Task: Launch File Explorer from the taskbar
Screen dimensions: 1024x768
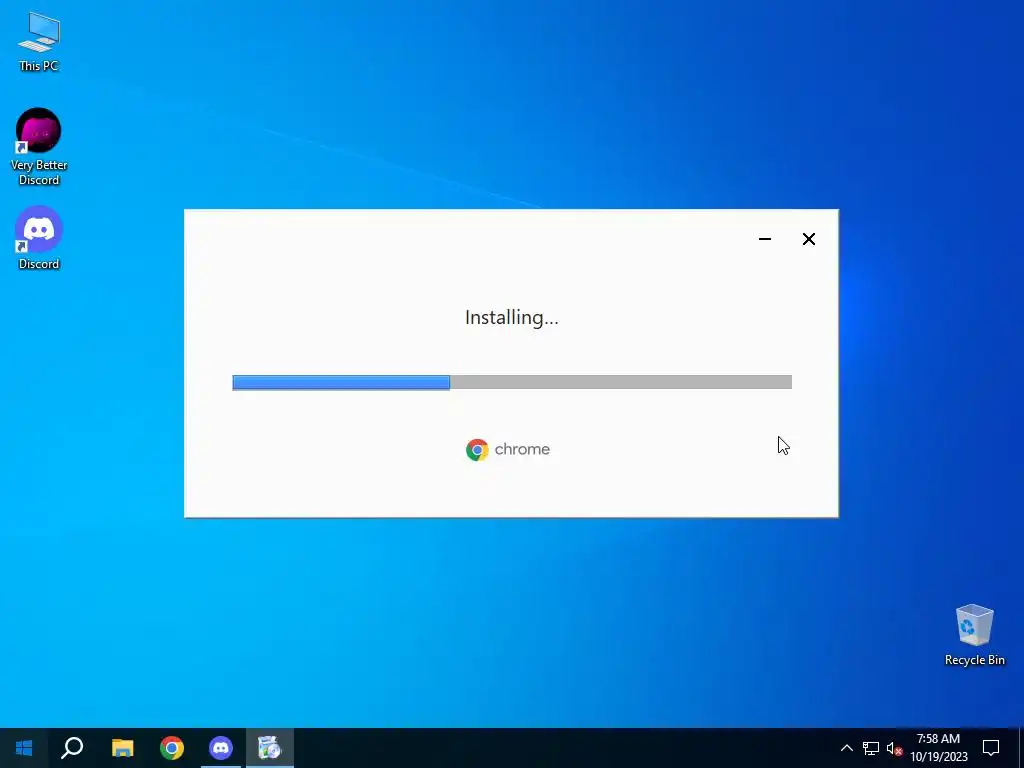Action: click(122, 748)
